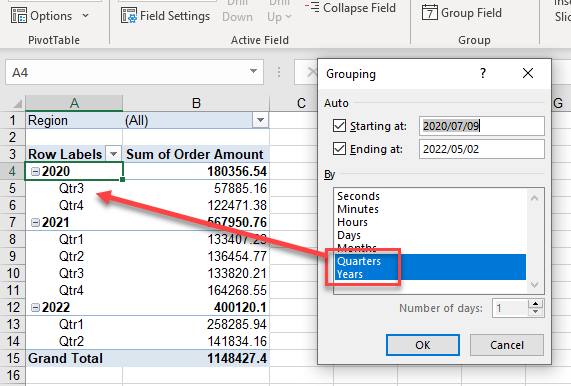The height and width of the screenshot is (386, 571).
Task: Open the Name Box dropdown arrow
Action: pyautogui.click(x=253, y=71)
